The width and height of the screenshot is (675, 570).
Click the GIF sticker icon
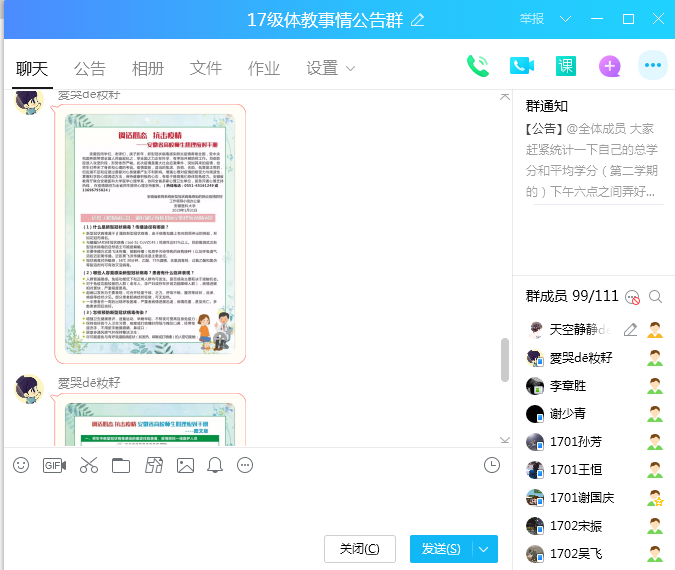pyautogui.click(x=54, y=465)
